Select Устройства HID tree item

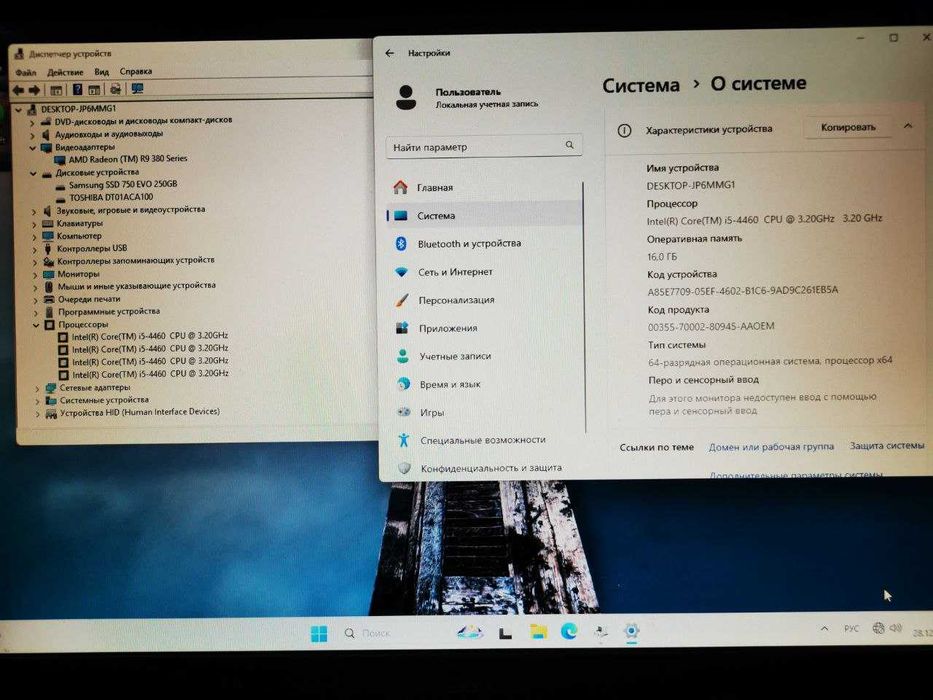[140, 412]
